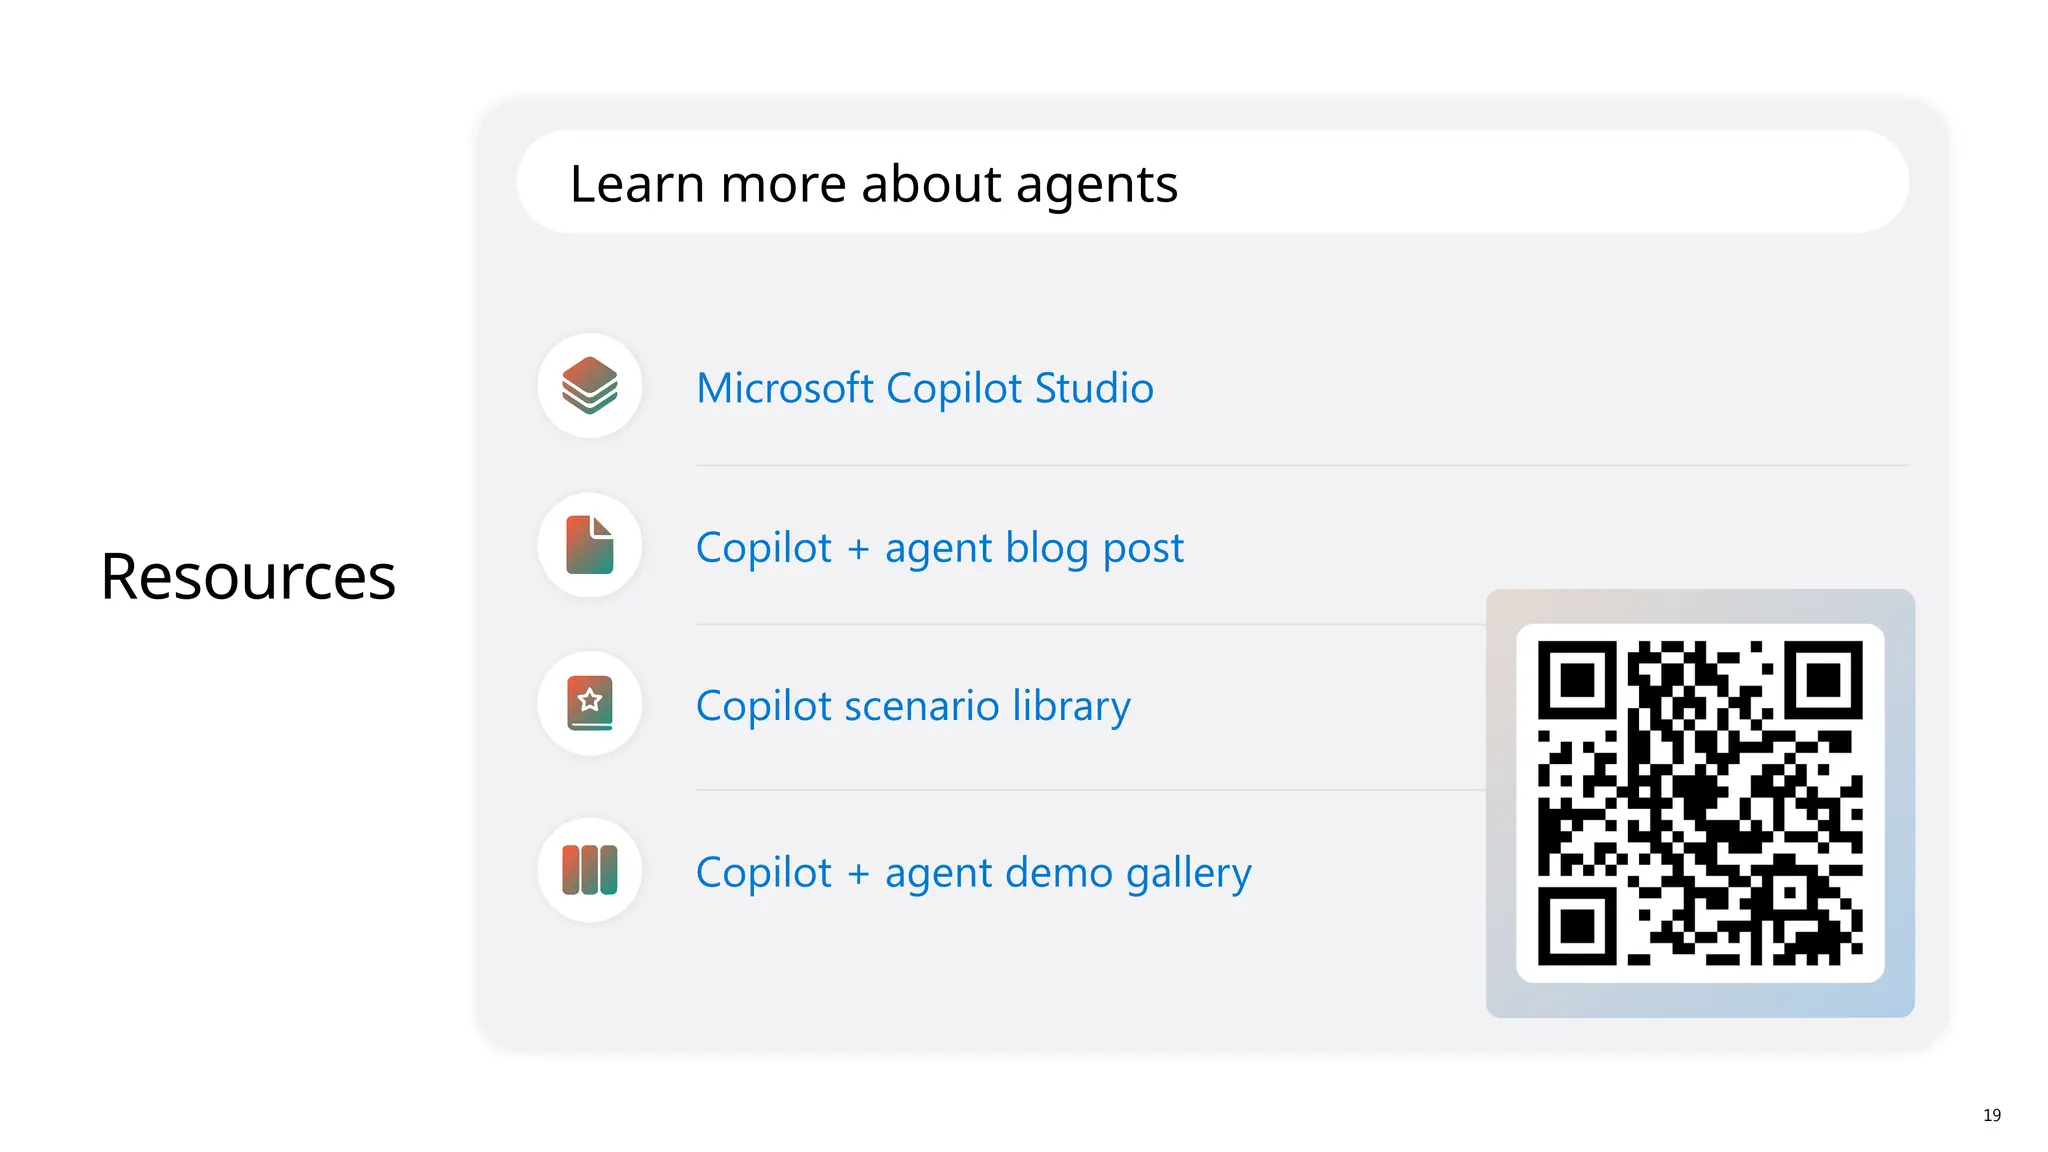Click the "Resources" slide title
Screen dimensions: 2048x1152
pos(248,577)
